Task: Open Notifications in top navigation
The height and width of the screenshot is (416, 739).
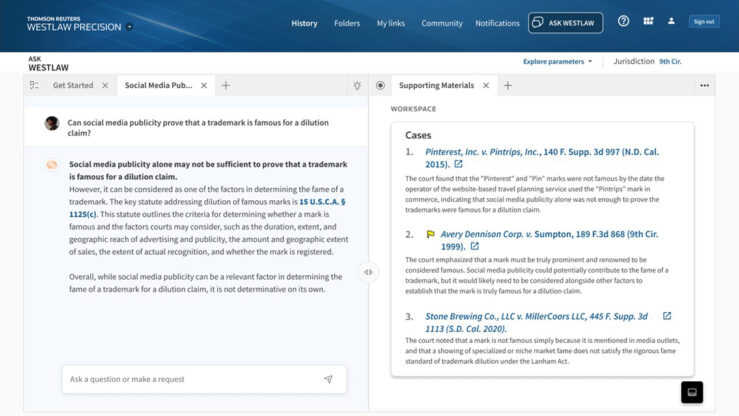Action: [x=497, y=23]
